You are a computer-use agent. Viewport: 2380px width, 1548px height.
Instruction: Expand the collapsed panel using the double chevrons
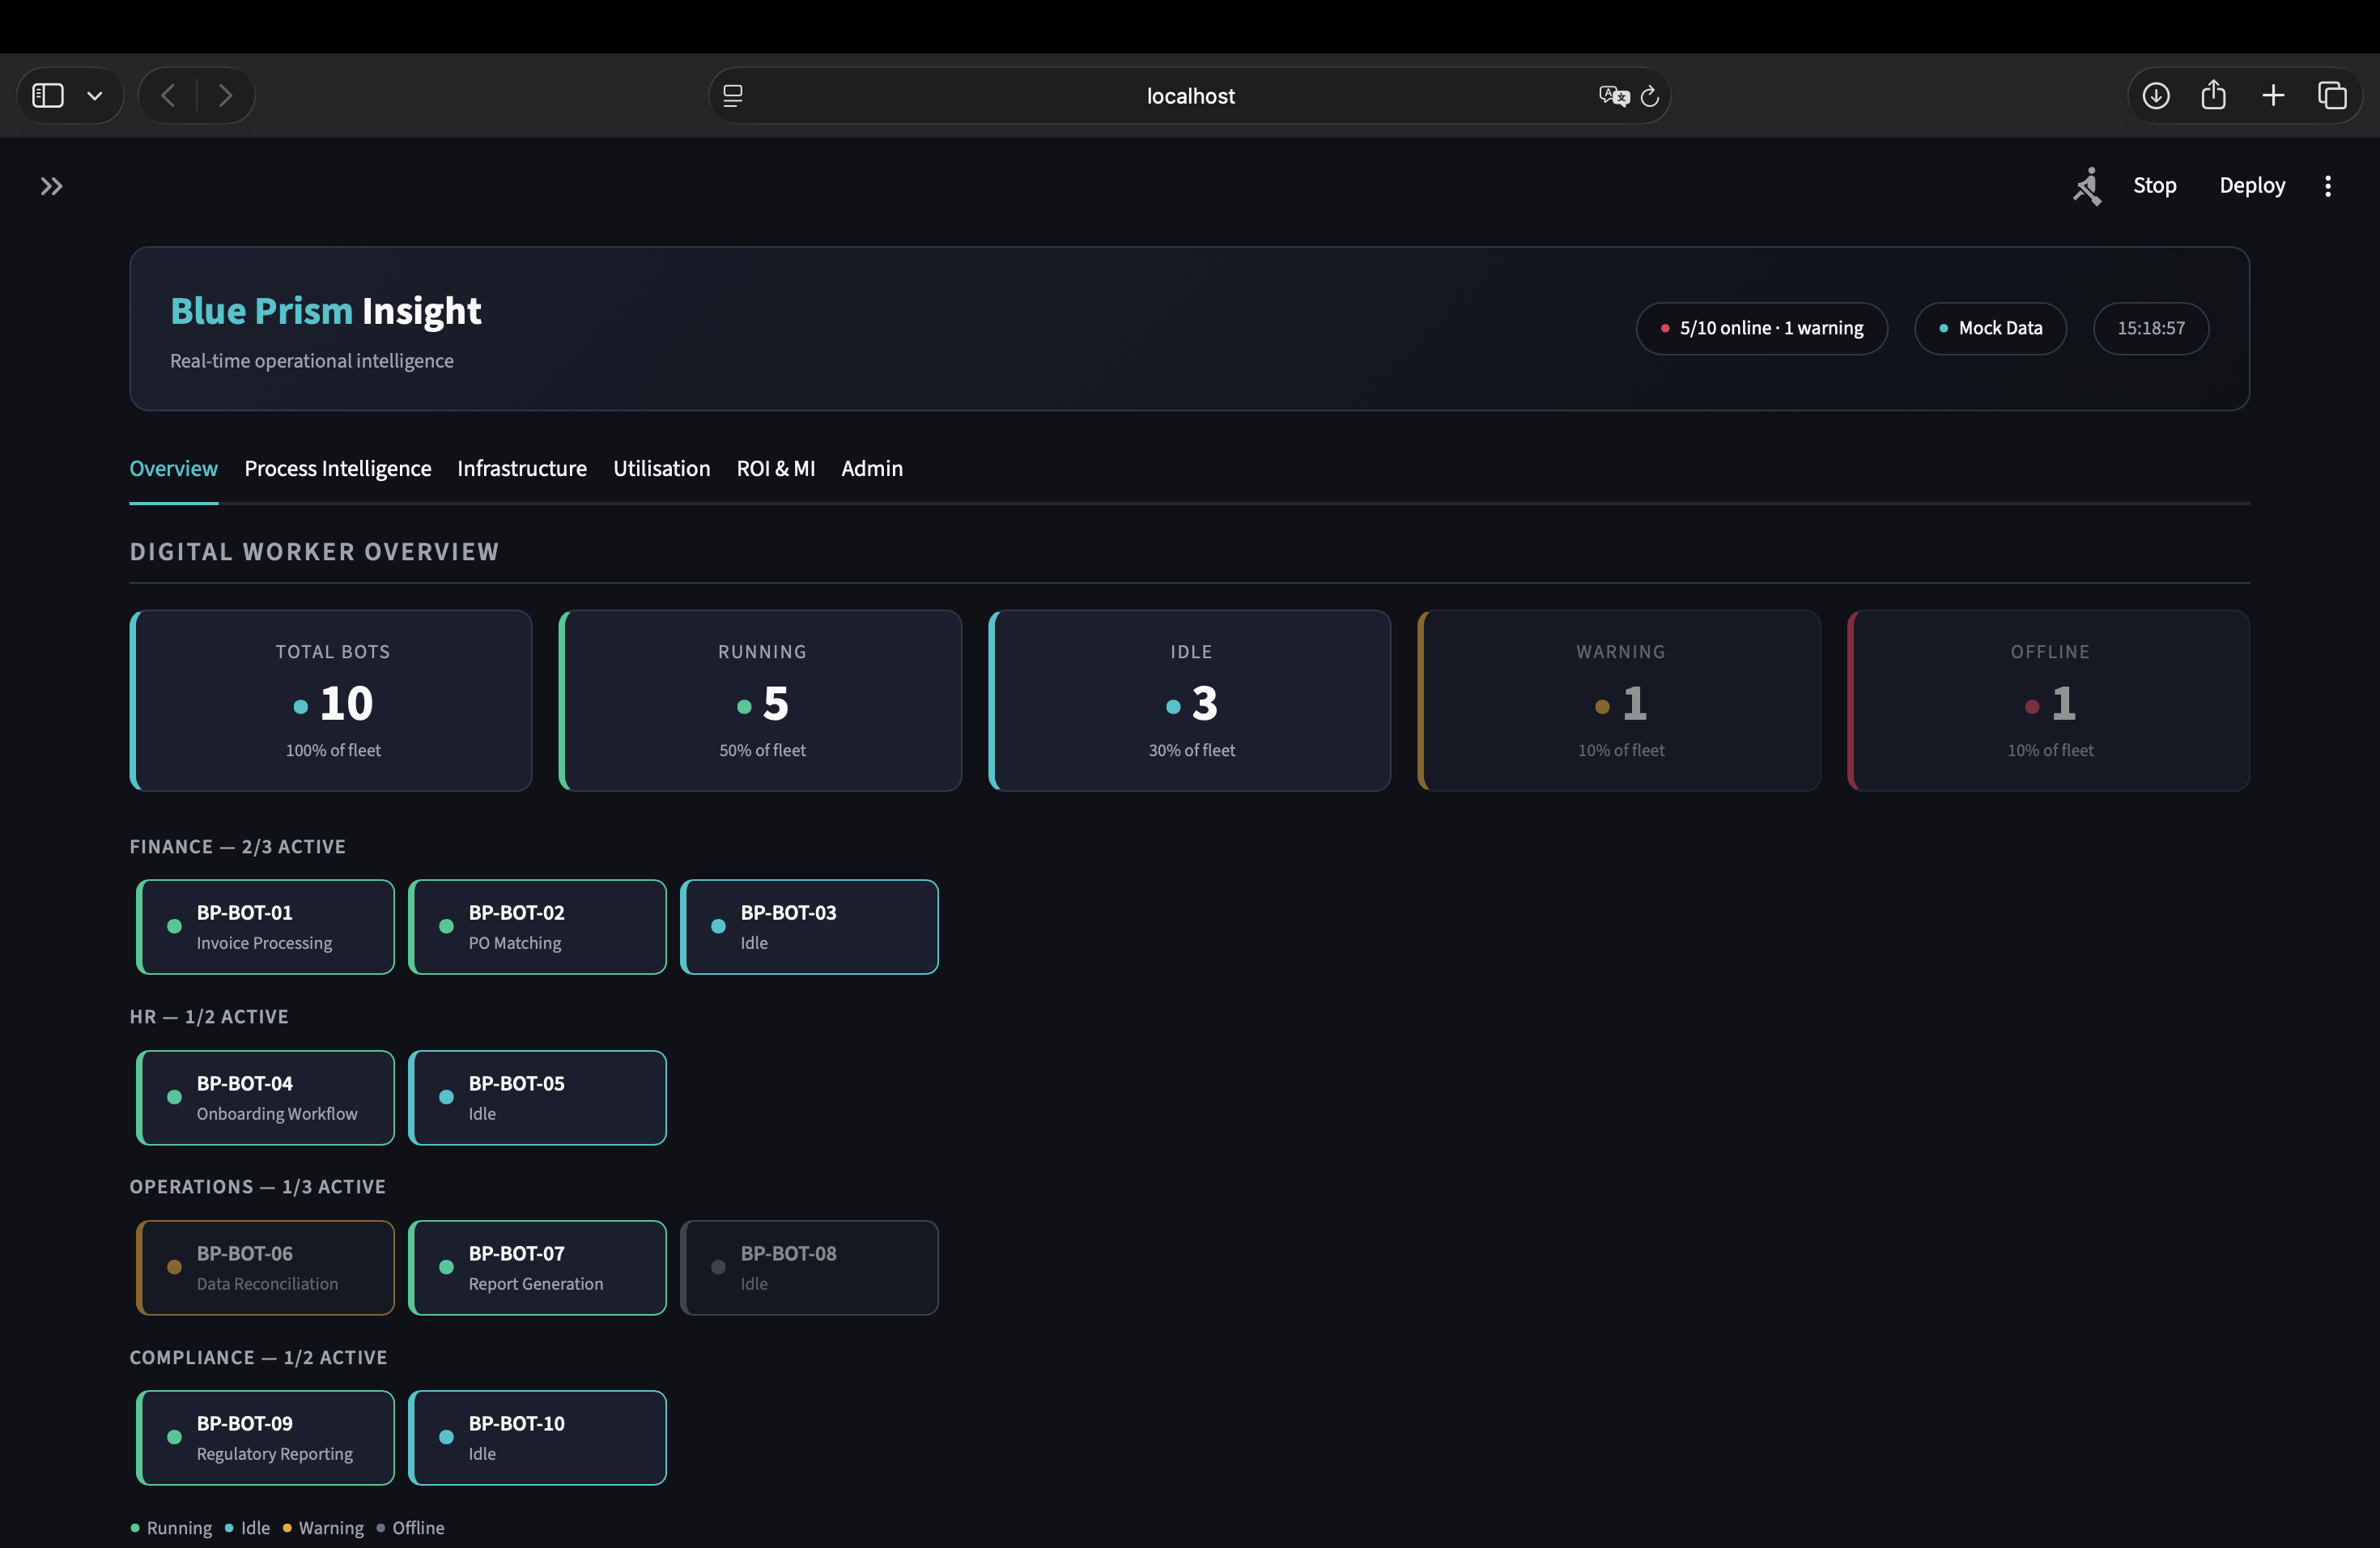coord(51,186)
